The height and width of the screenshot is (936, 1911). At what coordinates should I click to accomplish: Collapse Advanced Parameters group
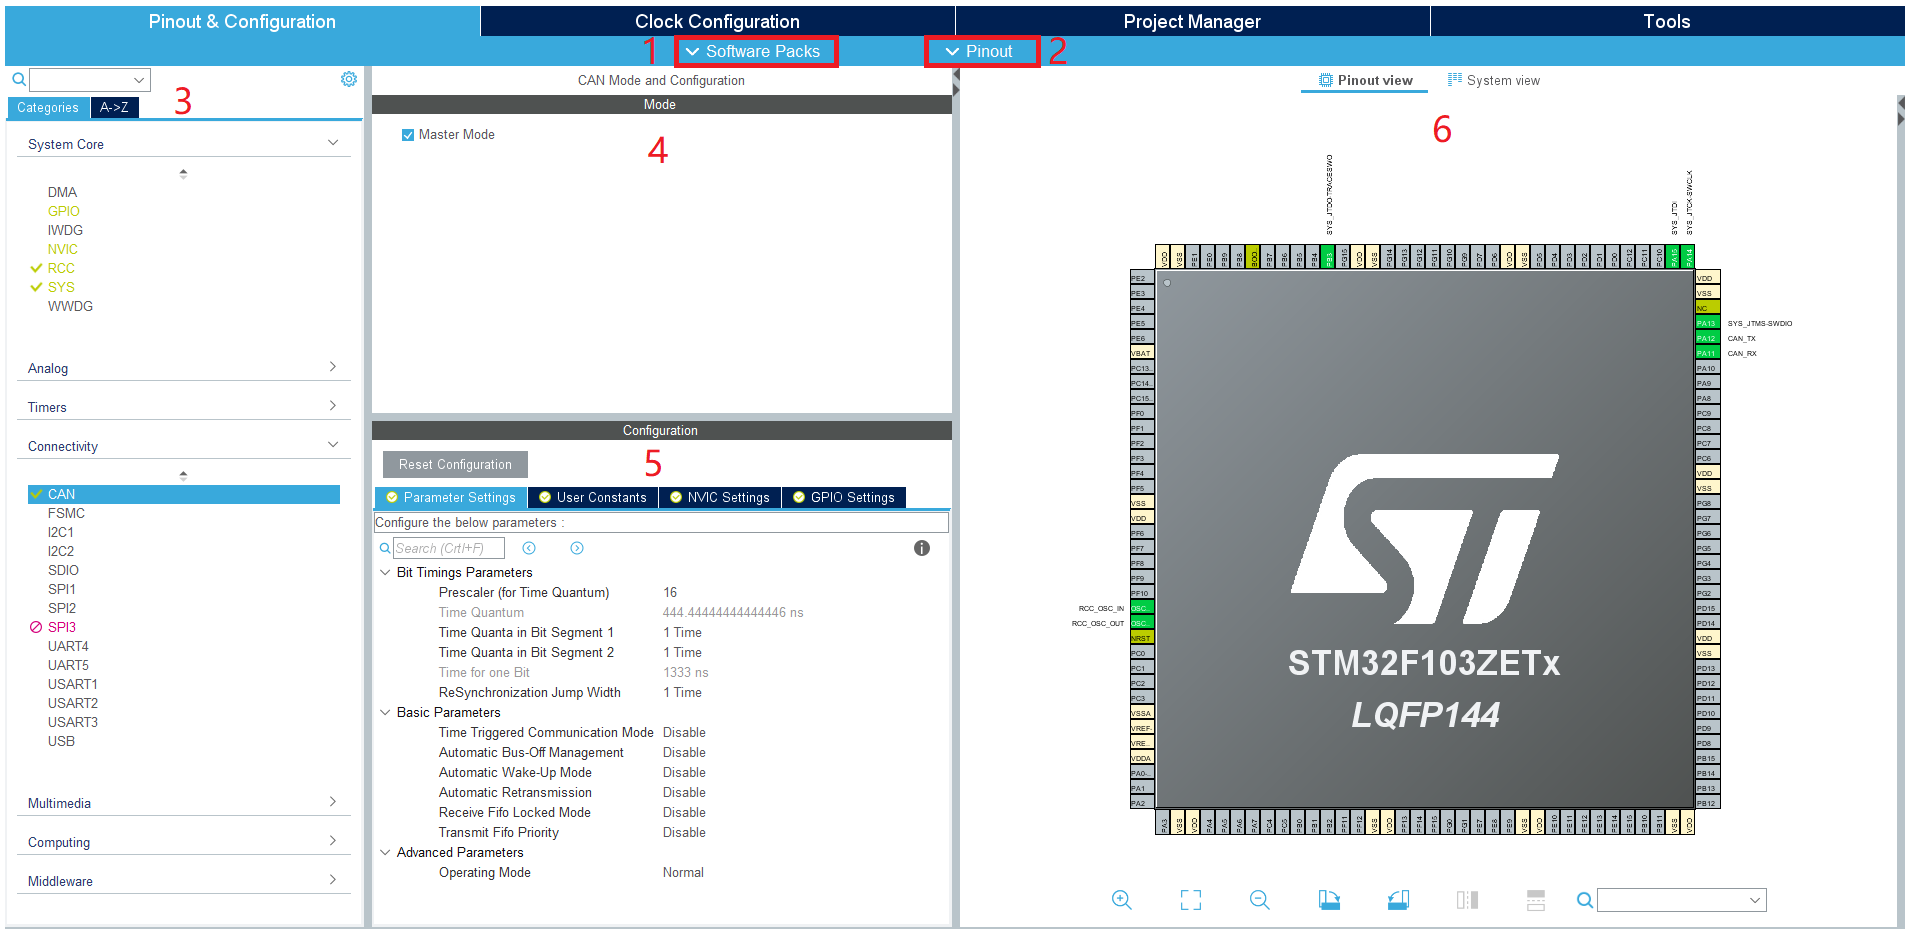coord(385,853)
